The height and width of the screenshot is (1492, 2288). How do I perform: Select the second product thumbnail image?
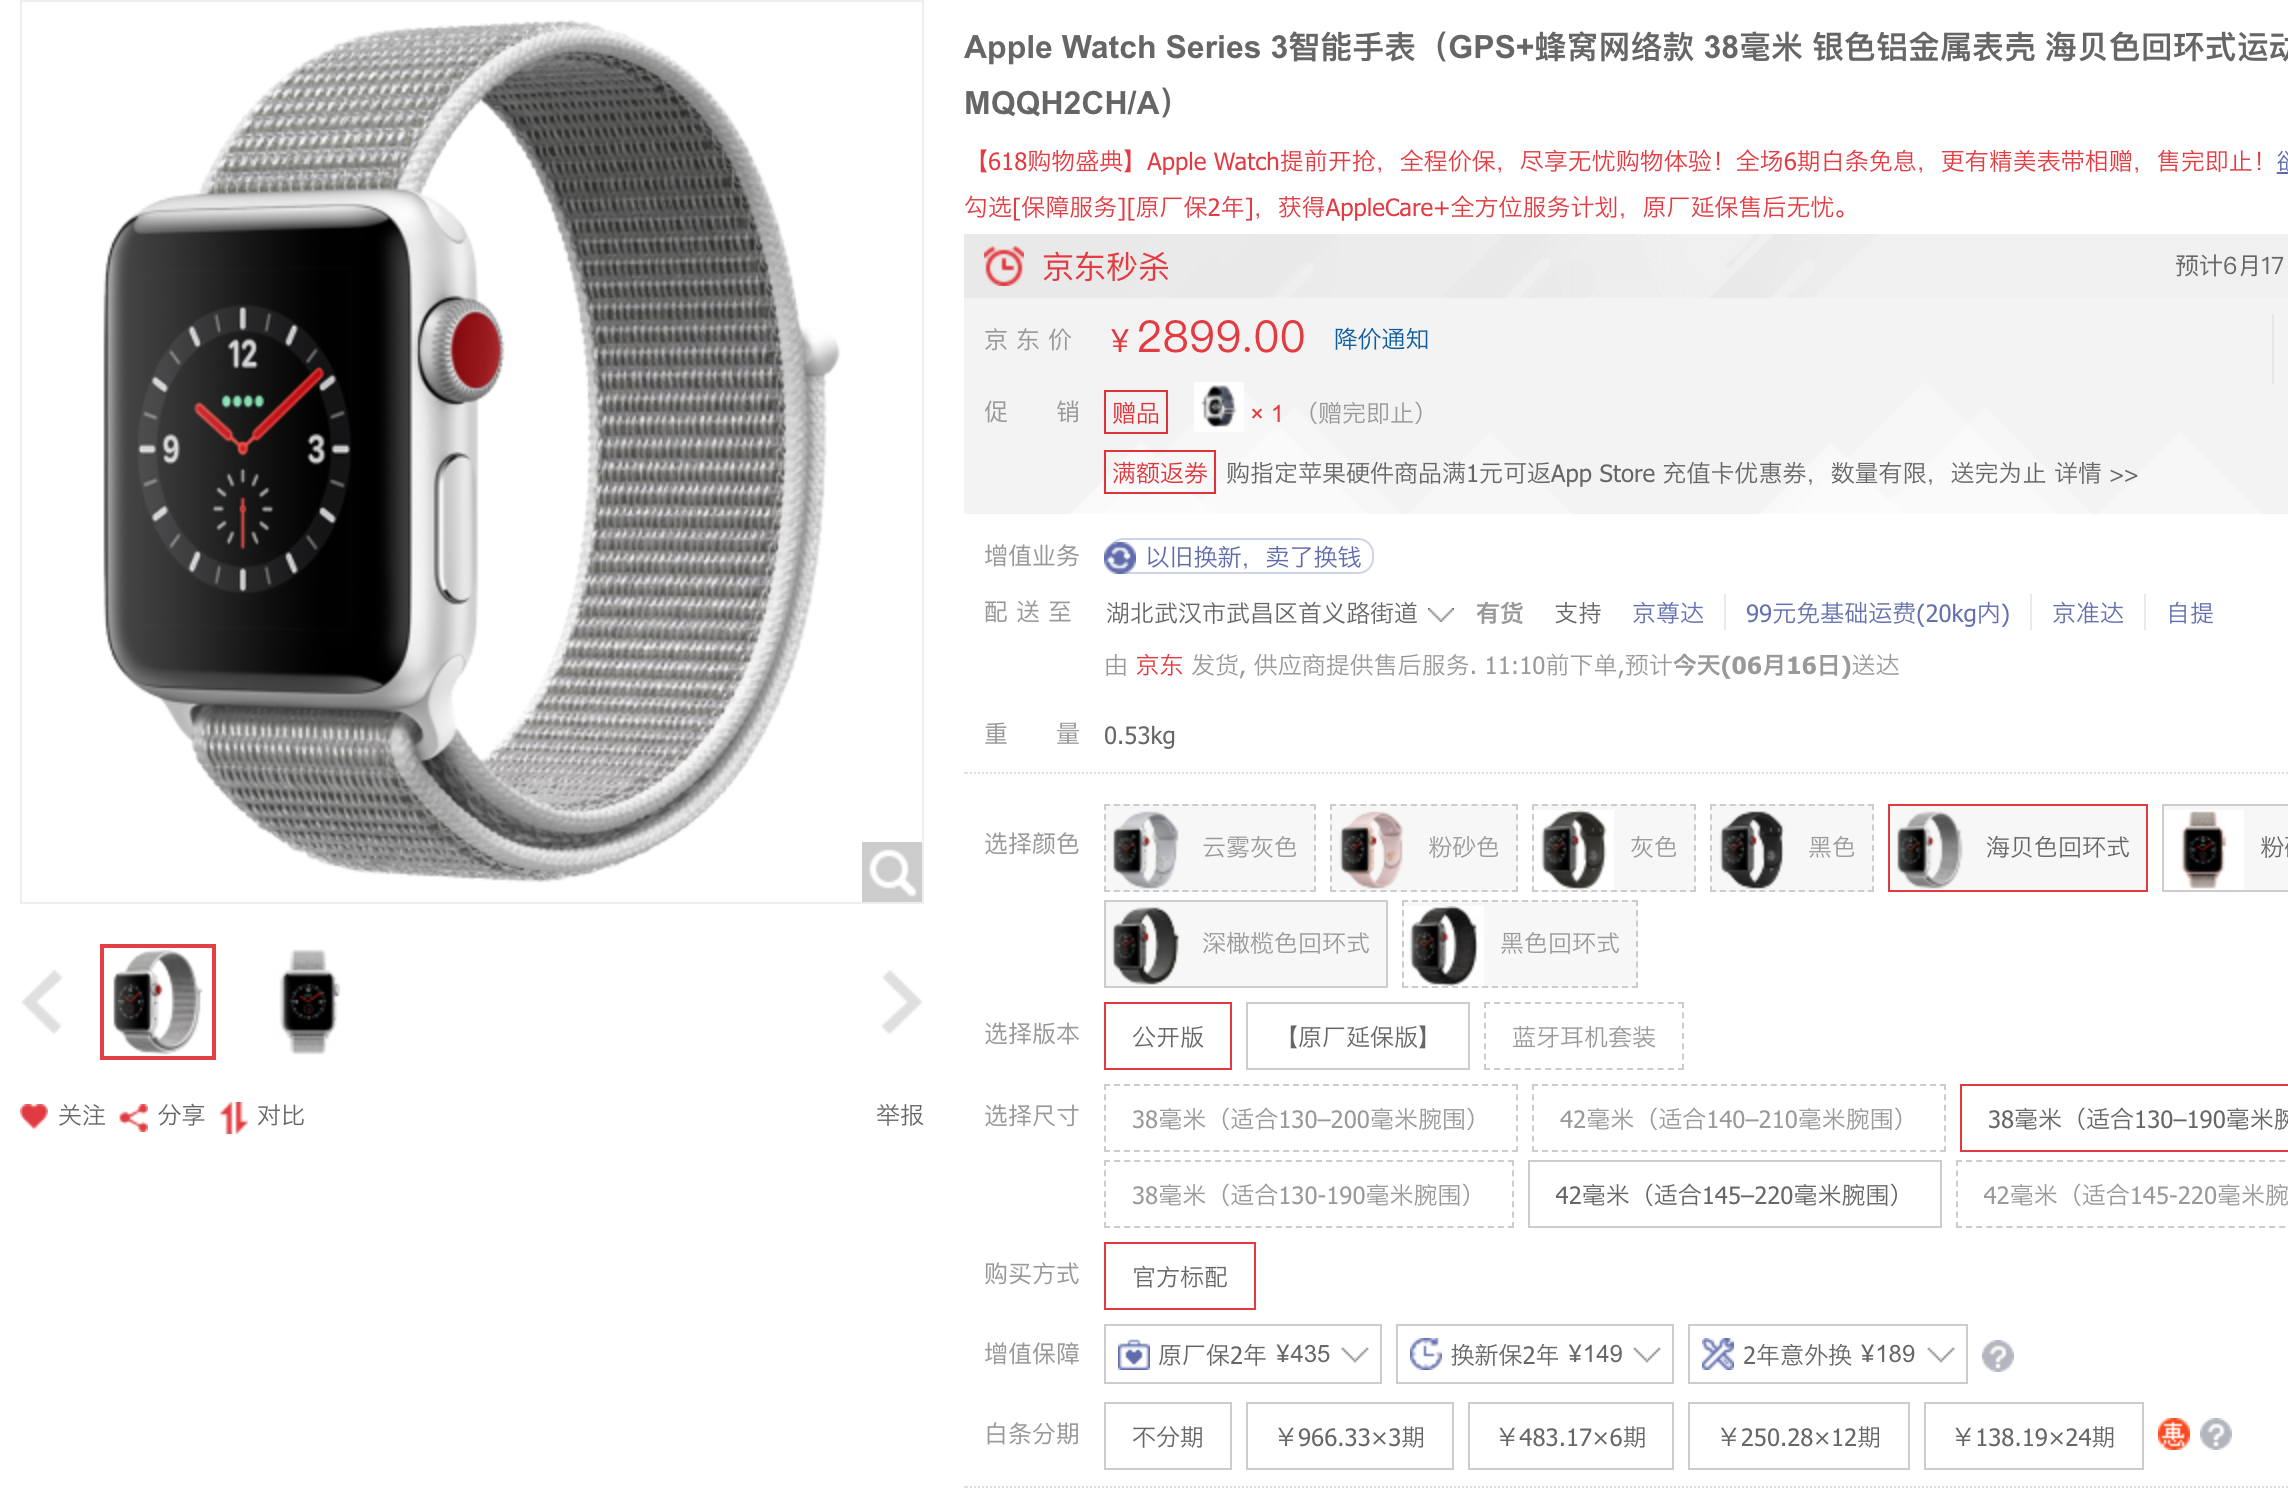click(308, 1001)
